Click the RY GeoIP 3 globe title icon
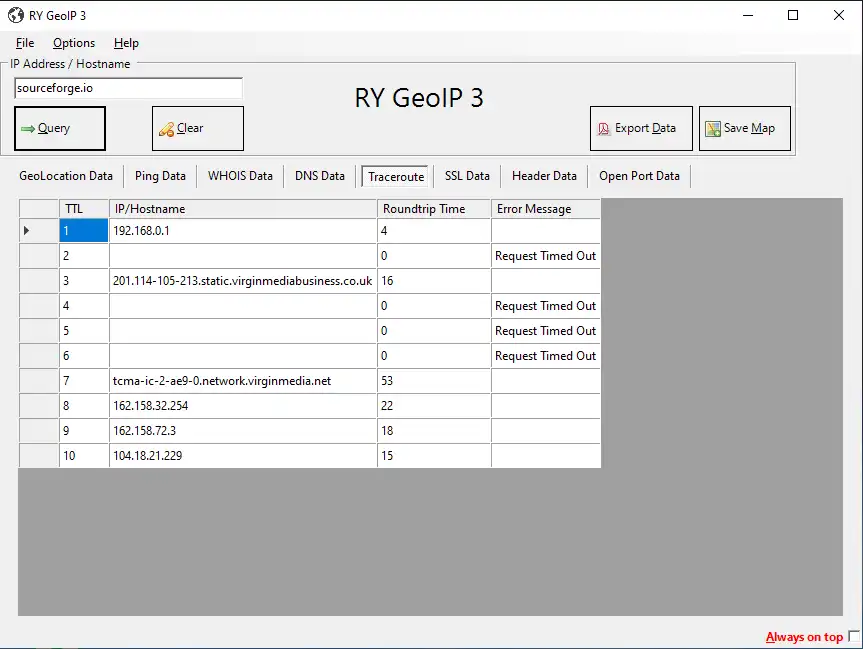Viewport: 863px width, 649px height. pos(16,15)
